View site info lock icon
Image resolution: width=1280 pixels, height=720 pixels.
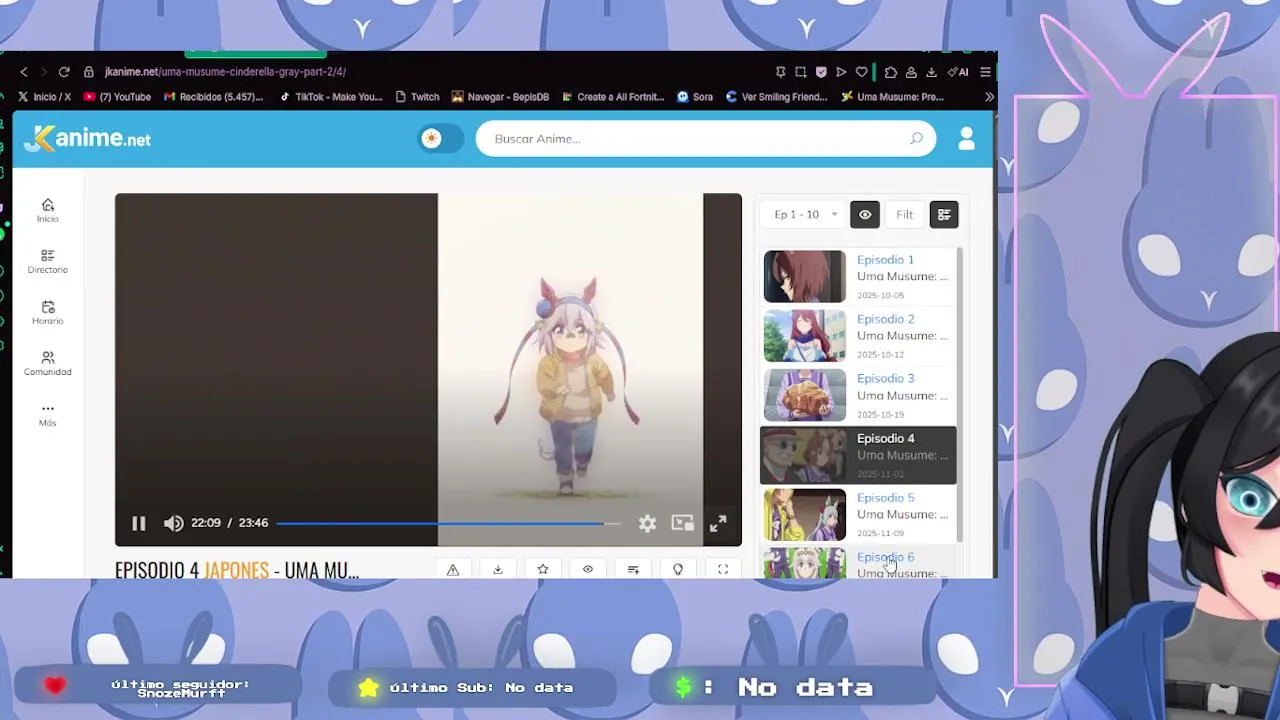click(x=88, y=72)
